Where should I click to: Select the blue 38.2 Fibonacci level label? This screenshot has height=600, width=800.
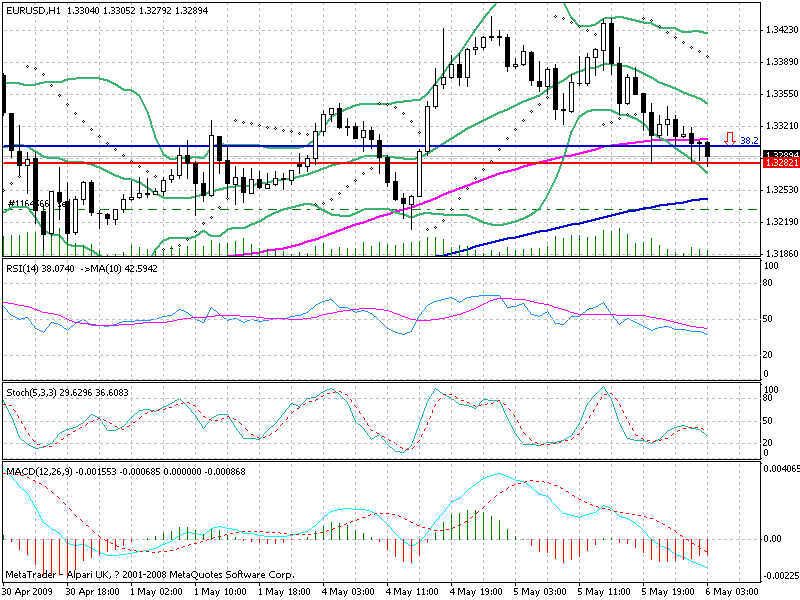[x=749, y=140]
